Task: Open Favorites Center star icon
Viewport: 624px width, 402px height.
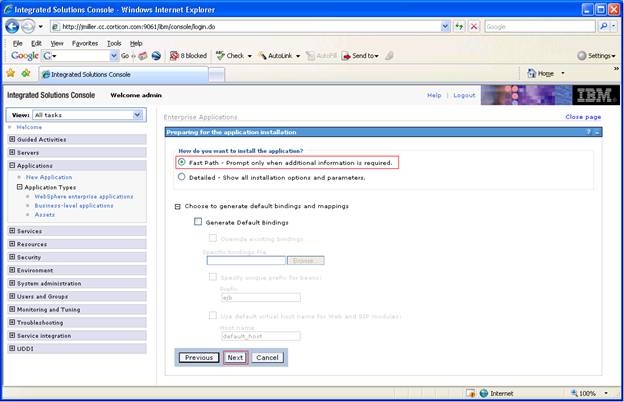Action: pyautogui.click(x=11, y=74)
